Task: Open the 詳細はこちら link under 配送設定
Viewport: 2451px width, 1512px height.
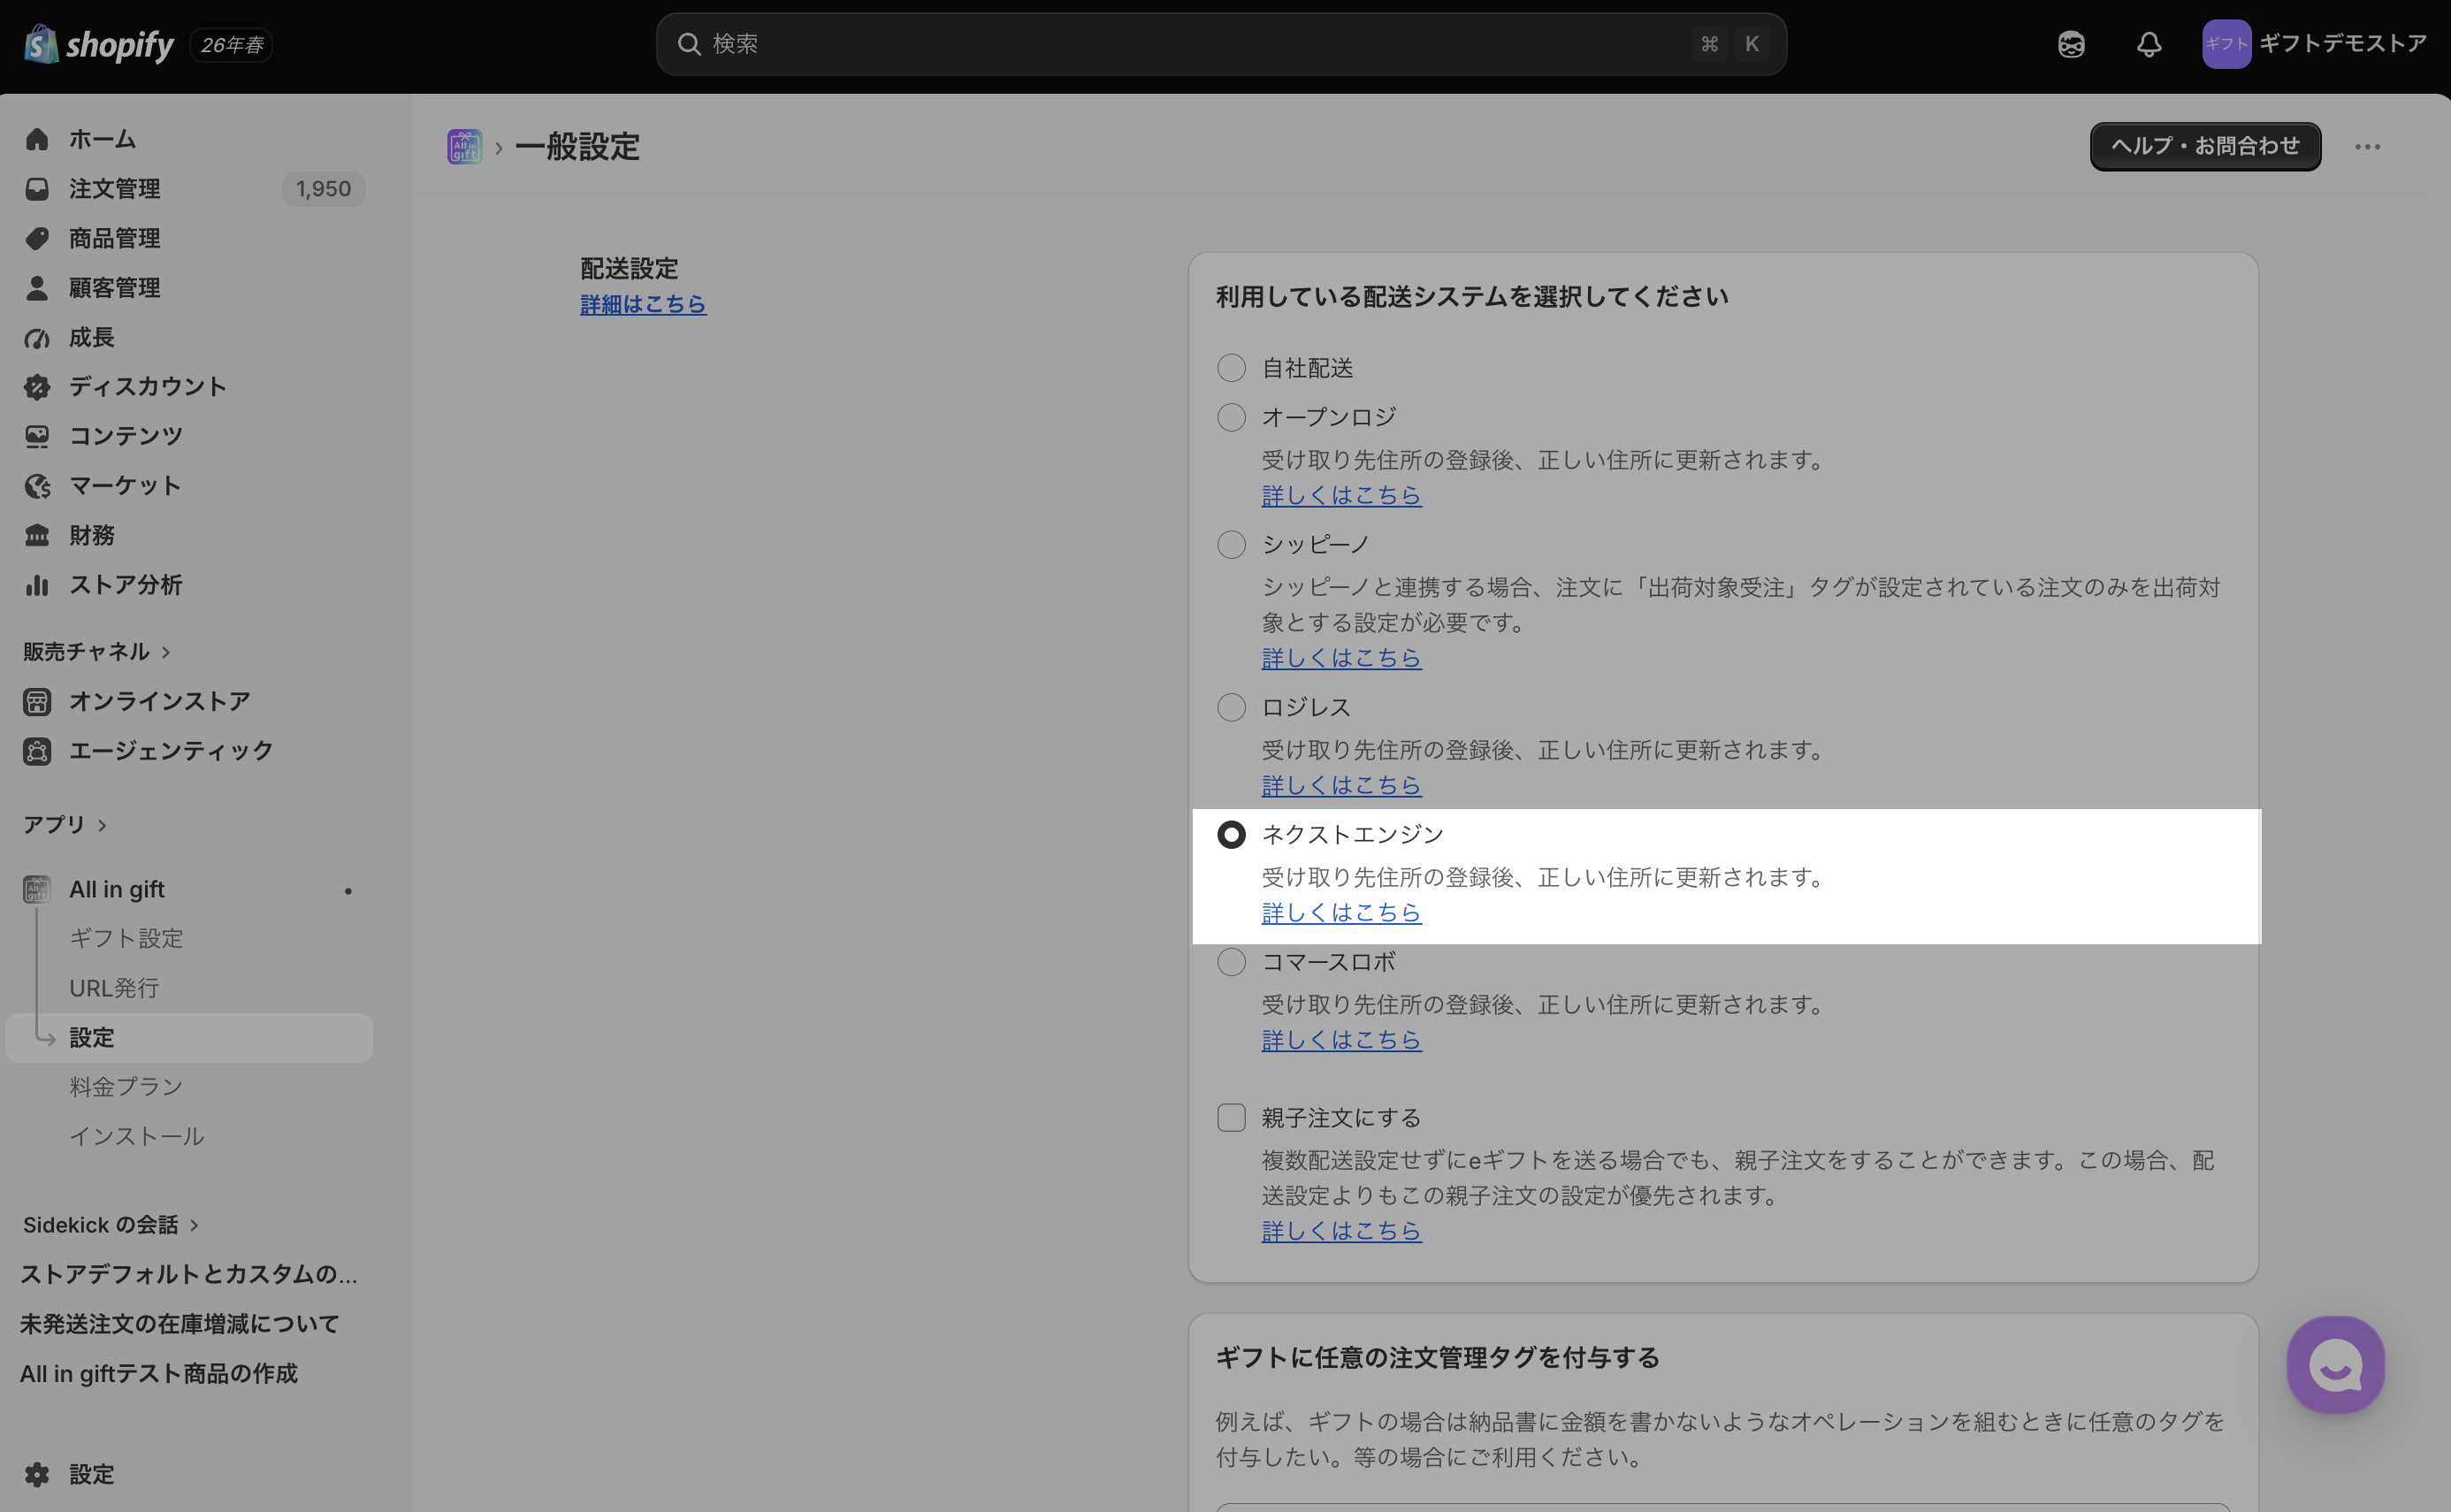Action: coord(643,304)
